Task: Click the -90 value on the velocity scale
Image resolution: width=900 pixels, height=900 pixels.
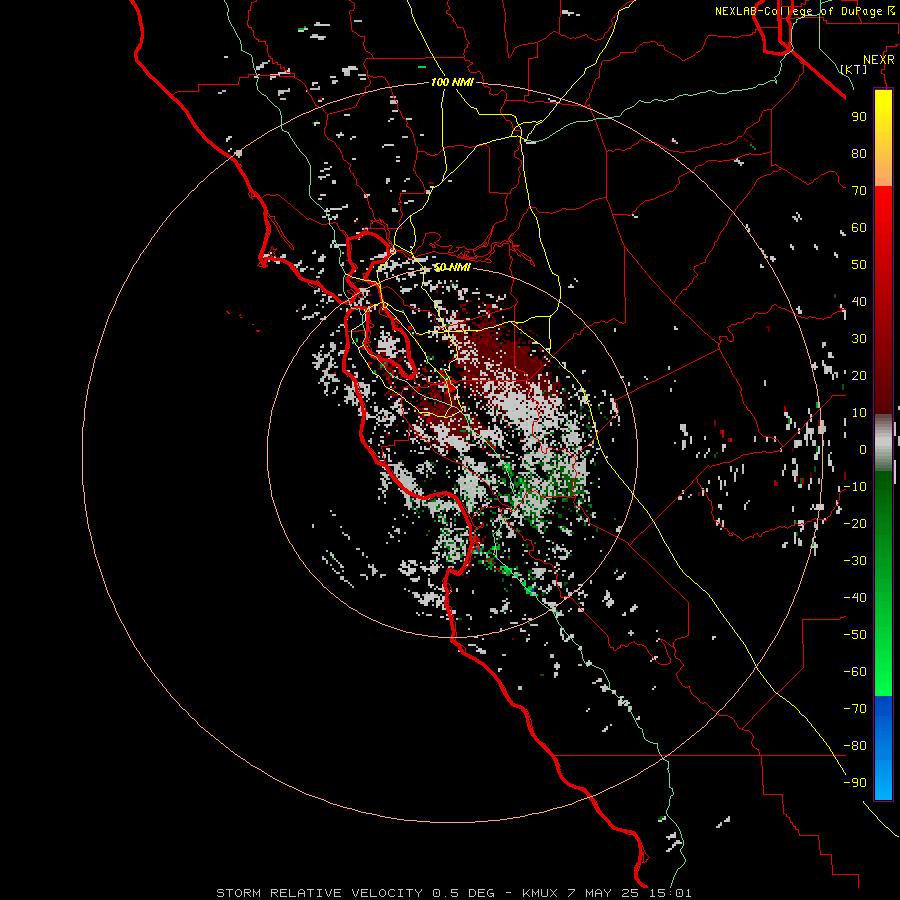Action: [855, 783]
